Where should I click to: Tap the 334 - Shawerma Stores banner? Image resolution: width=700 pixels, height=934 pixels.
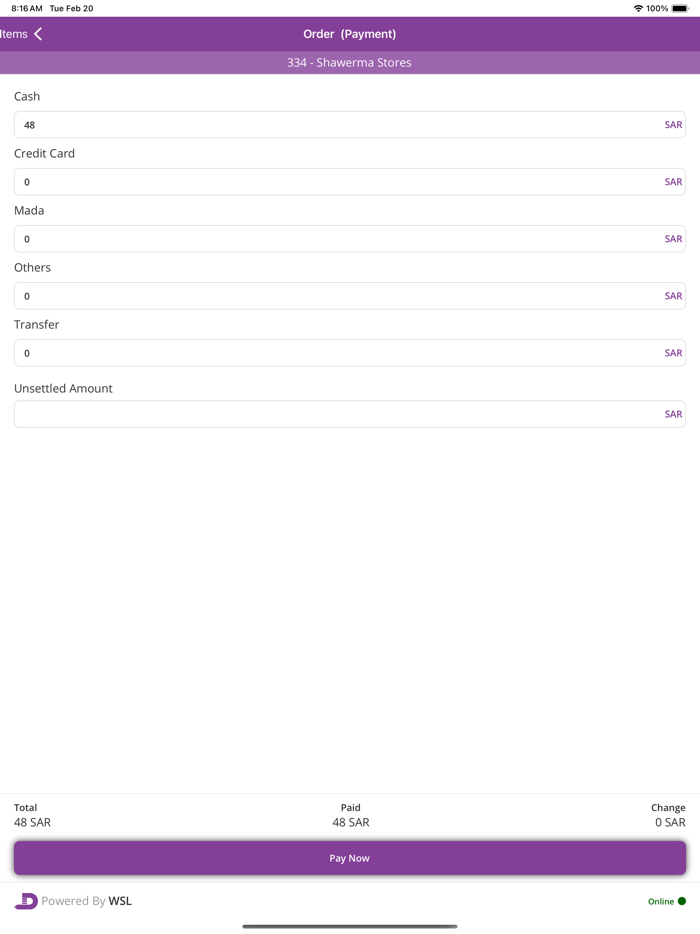[349, 62]
